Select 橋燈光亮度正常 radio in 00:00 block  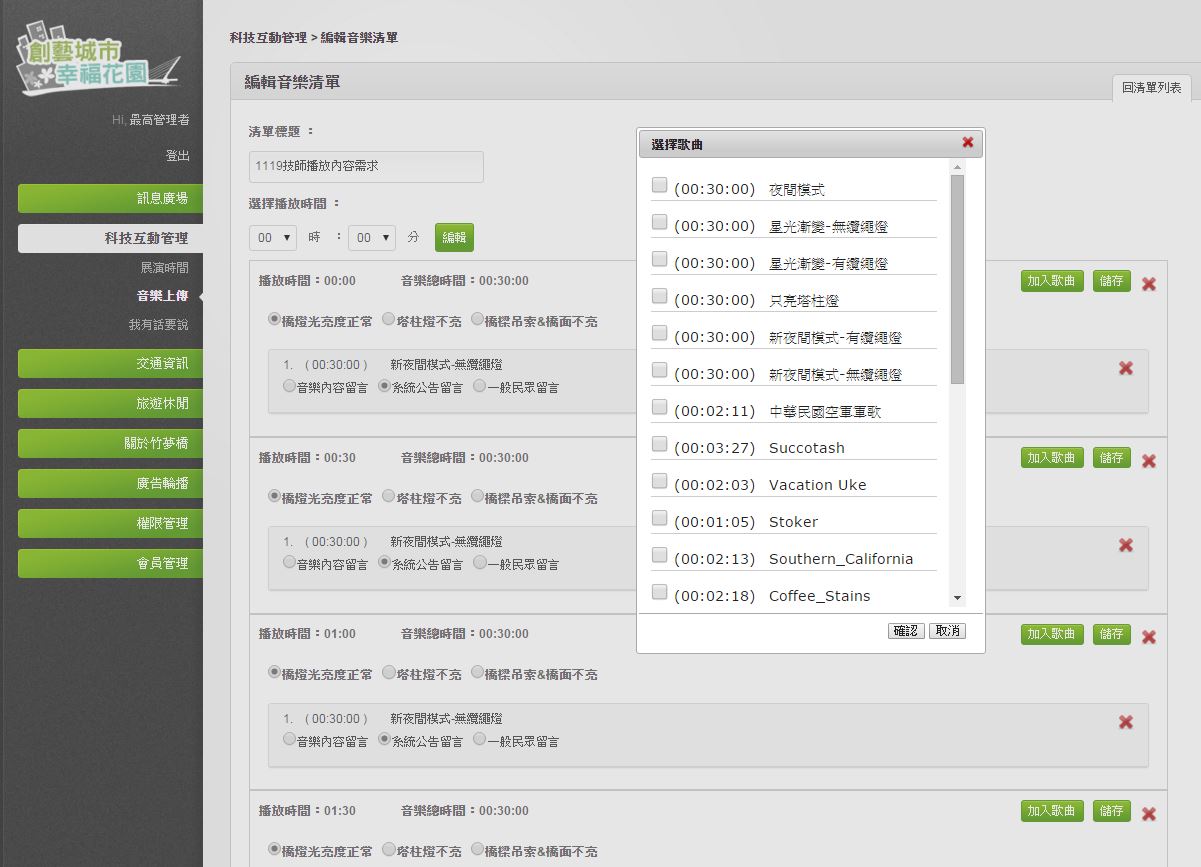tap(274, 320)
